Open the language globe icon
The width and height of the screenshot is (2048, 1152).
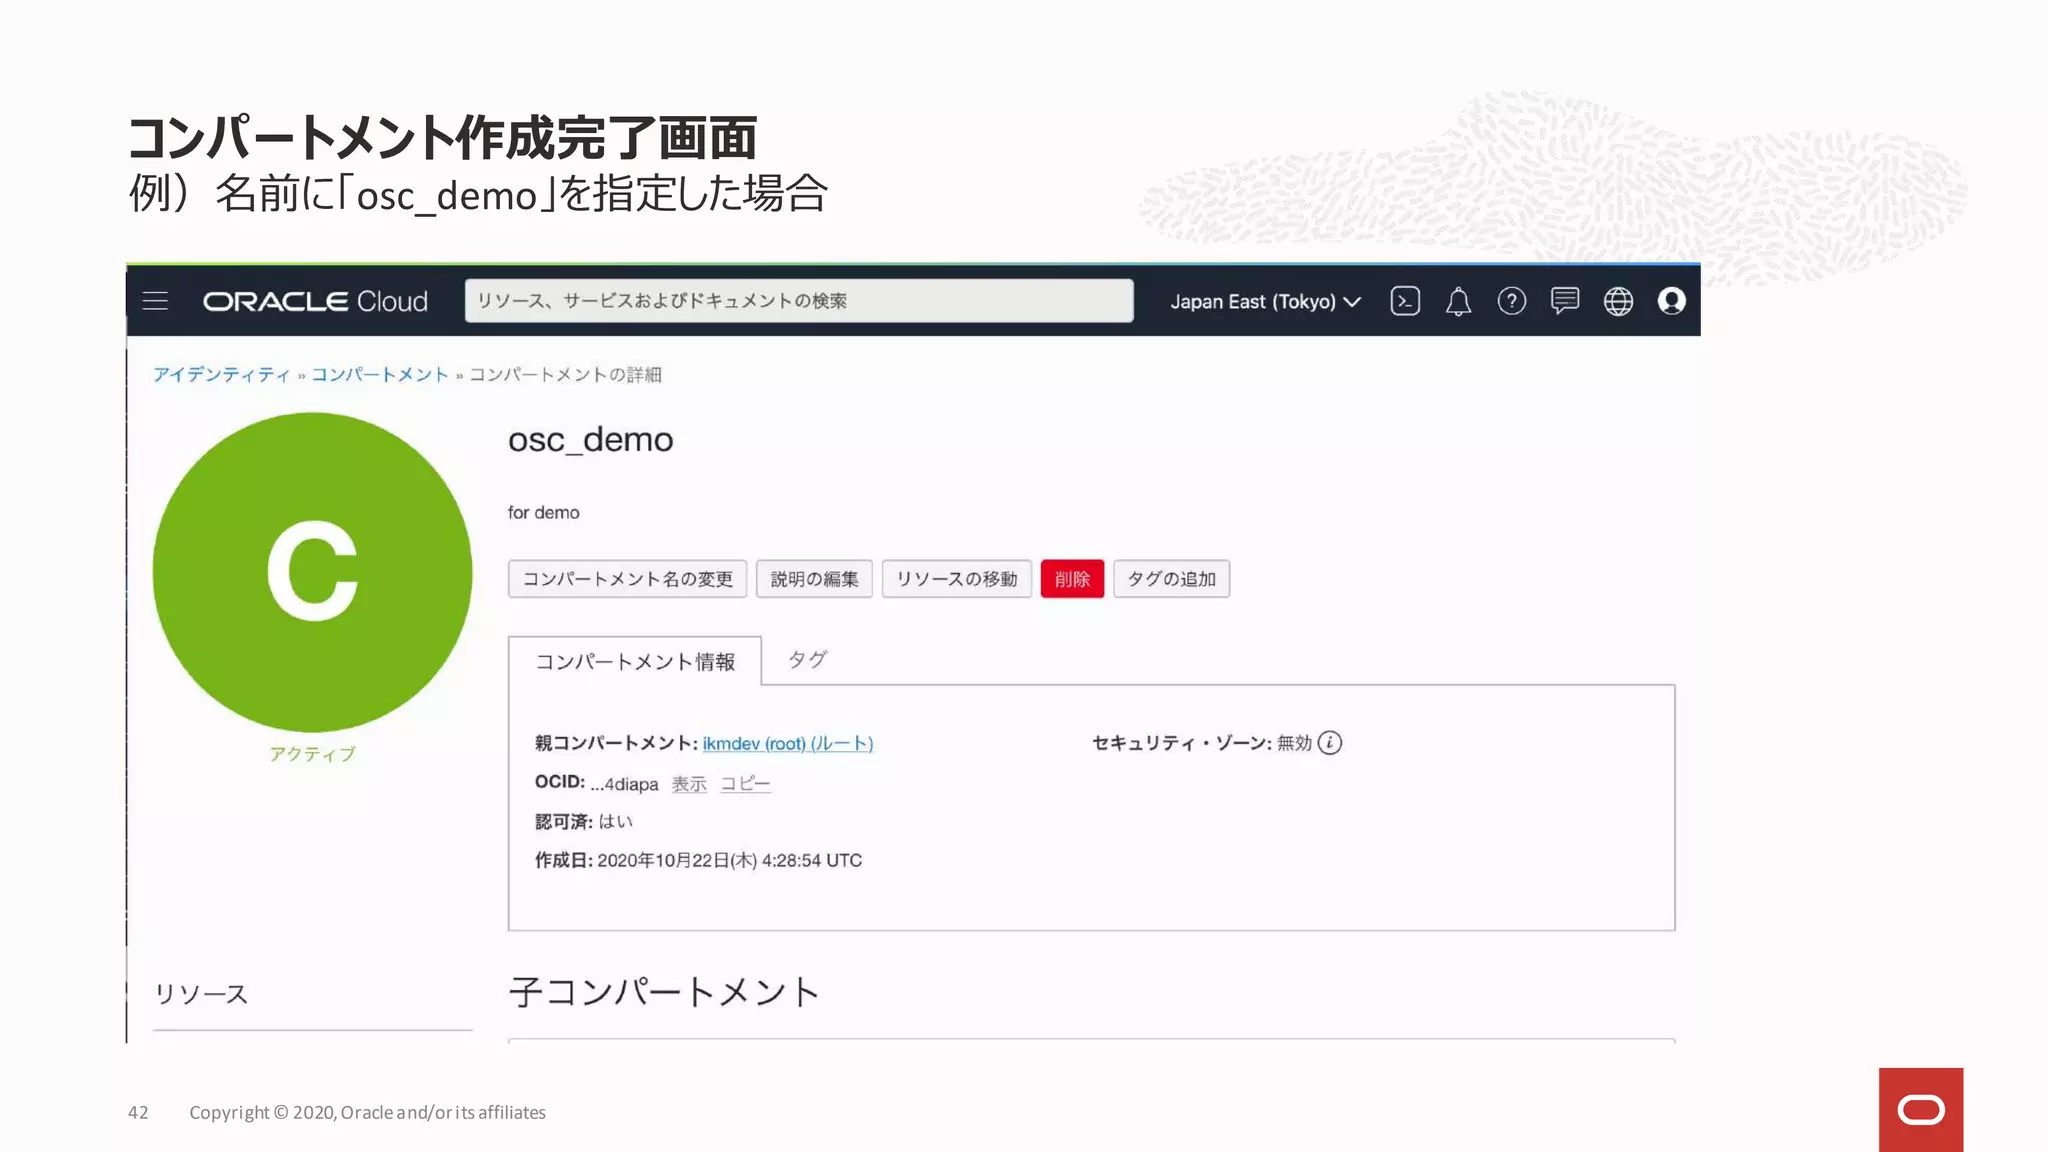point(1618,301)
